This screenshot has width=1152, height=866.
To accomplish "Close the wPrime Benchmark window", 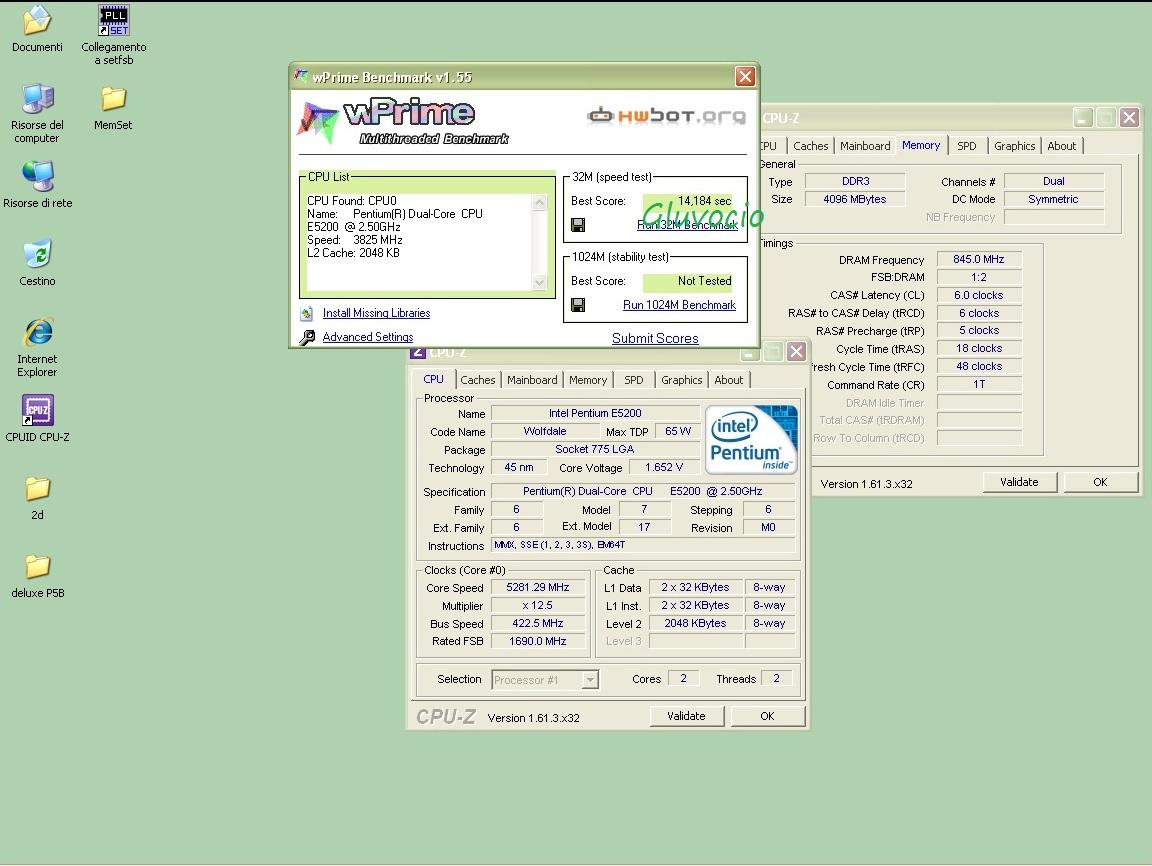I will coord(745,76).
